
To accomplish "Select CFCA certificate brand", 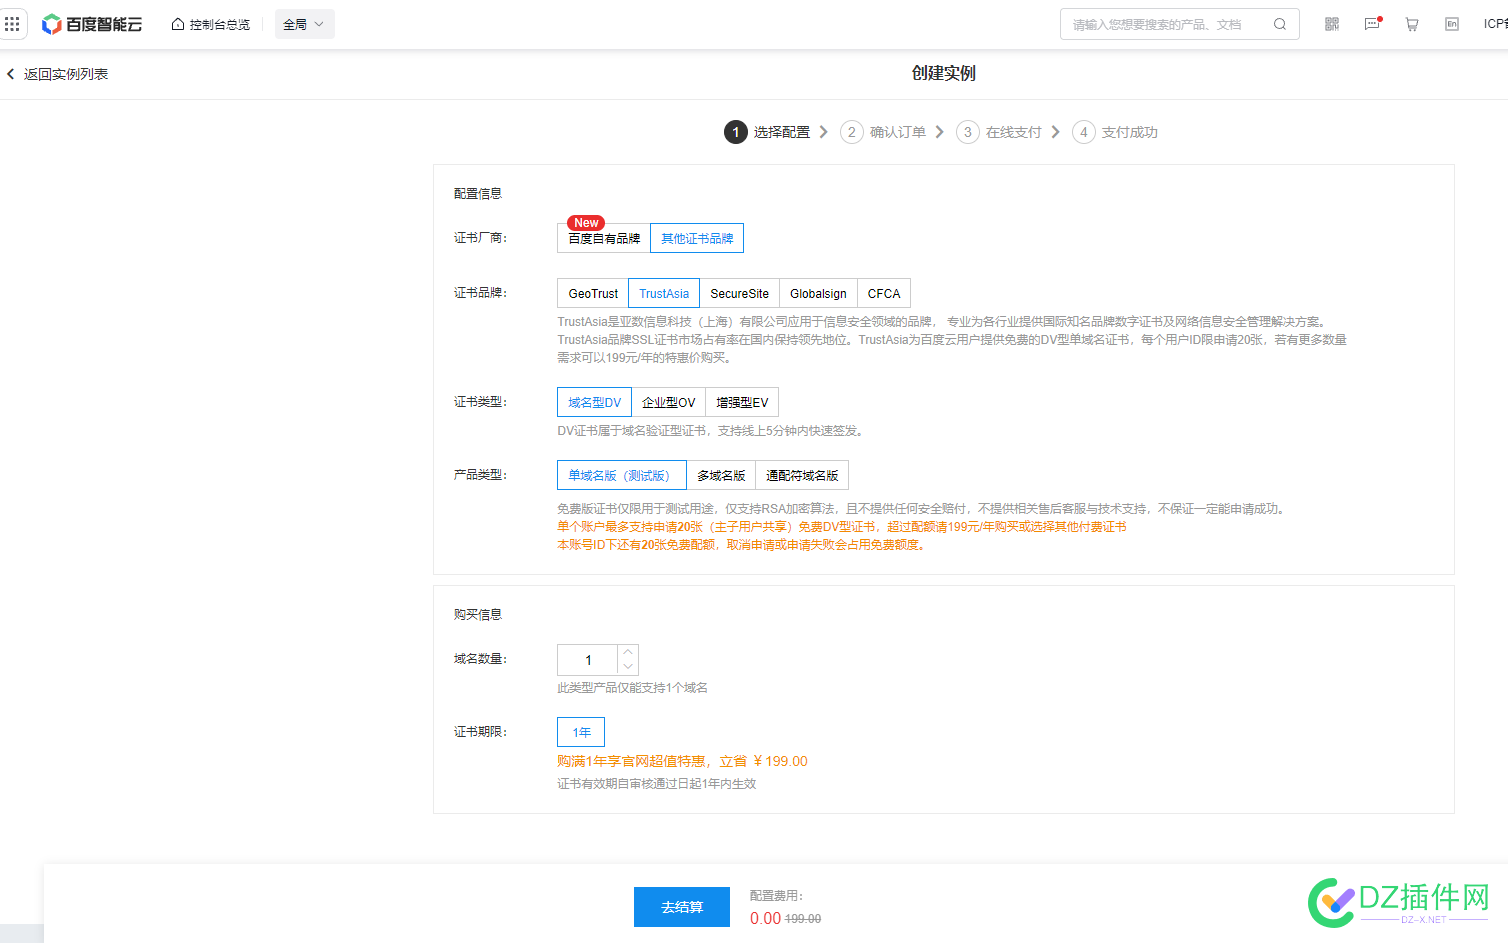I will tap(884, 293).
